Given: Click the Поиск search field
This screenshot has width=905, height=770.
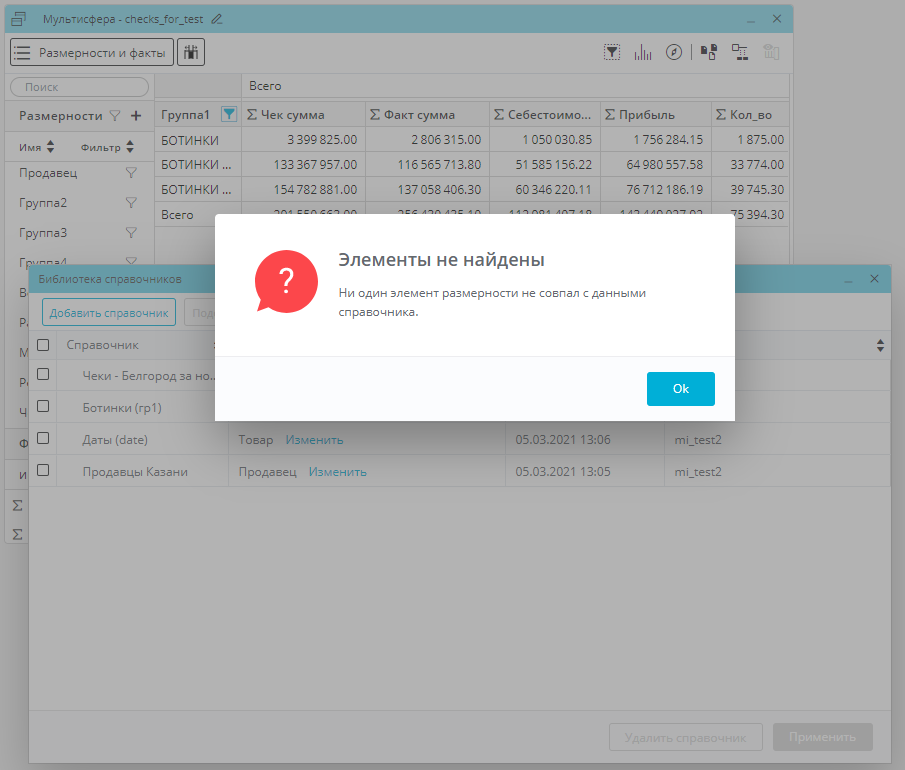Looking at the screenshot, I should coord(78,88).
